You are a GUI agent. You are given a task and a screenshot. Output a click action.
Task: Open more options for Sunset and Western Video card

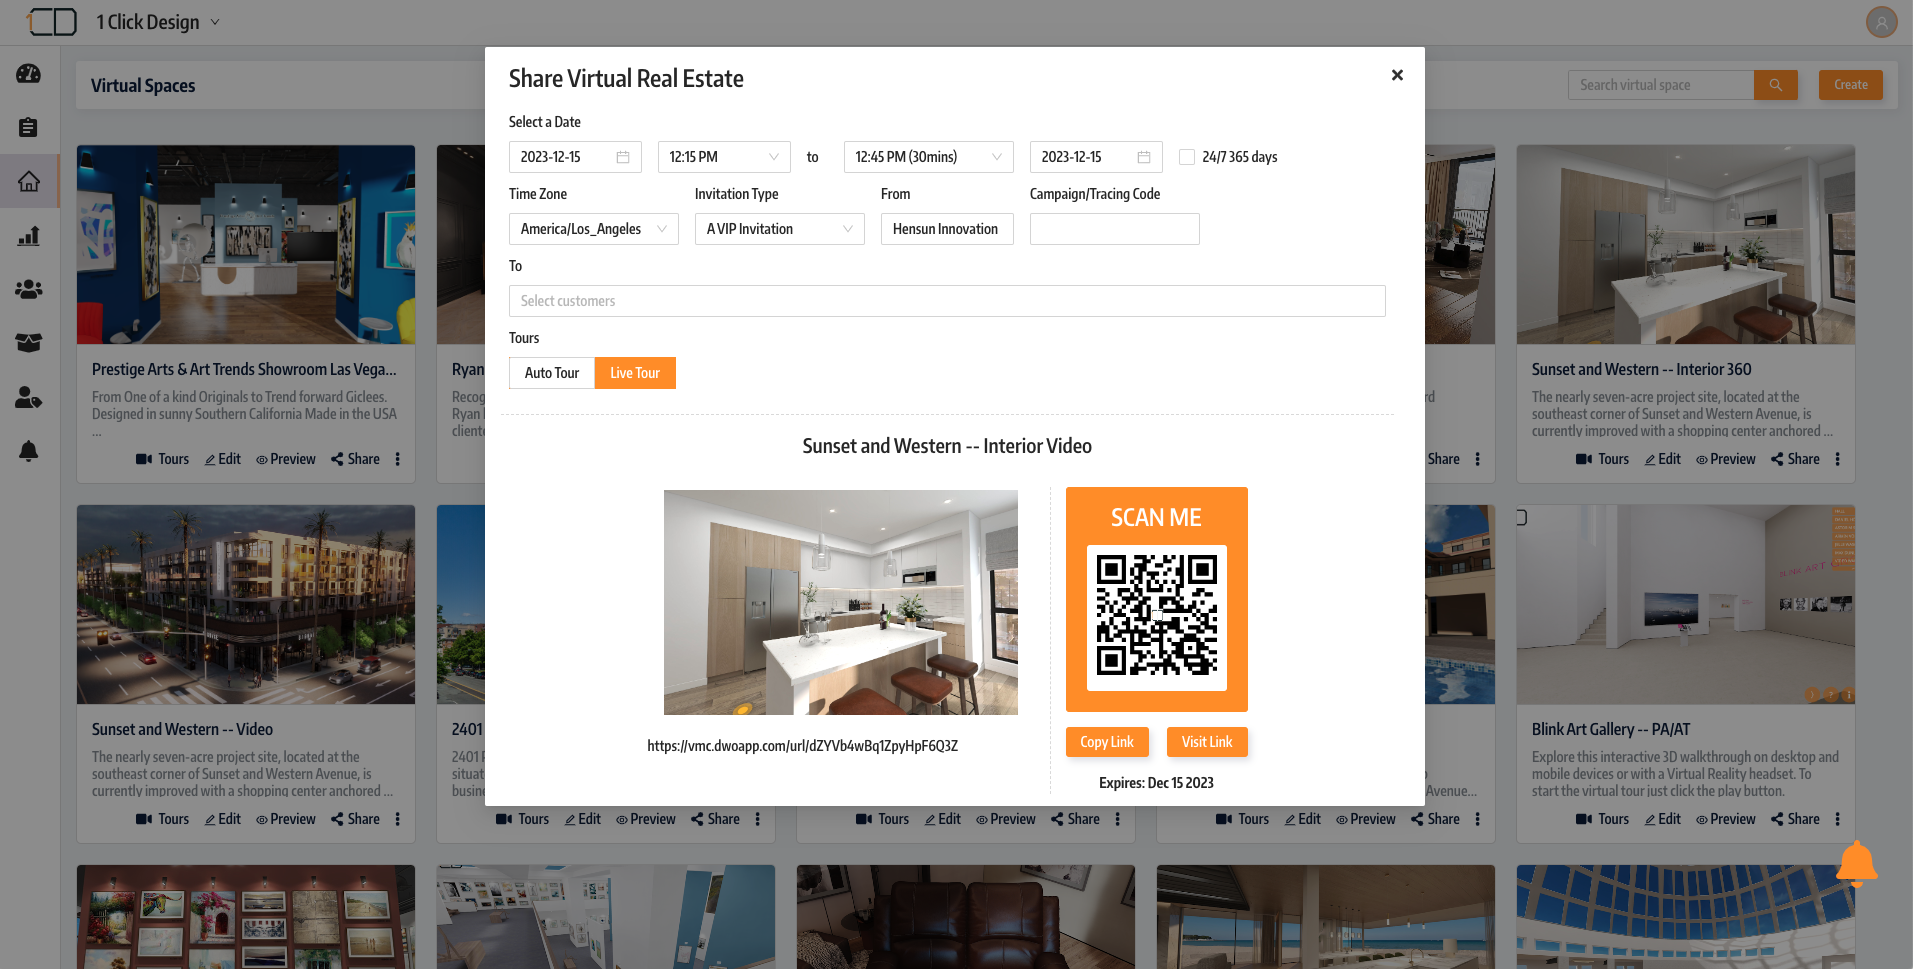(398, 819)
